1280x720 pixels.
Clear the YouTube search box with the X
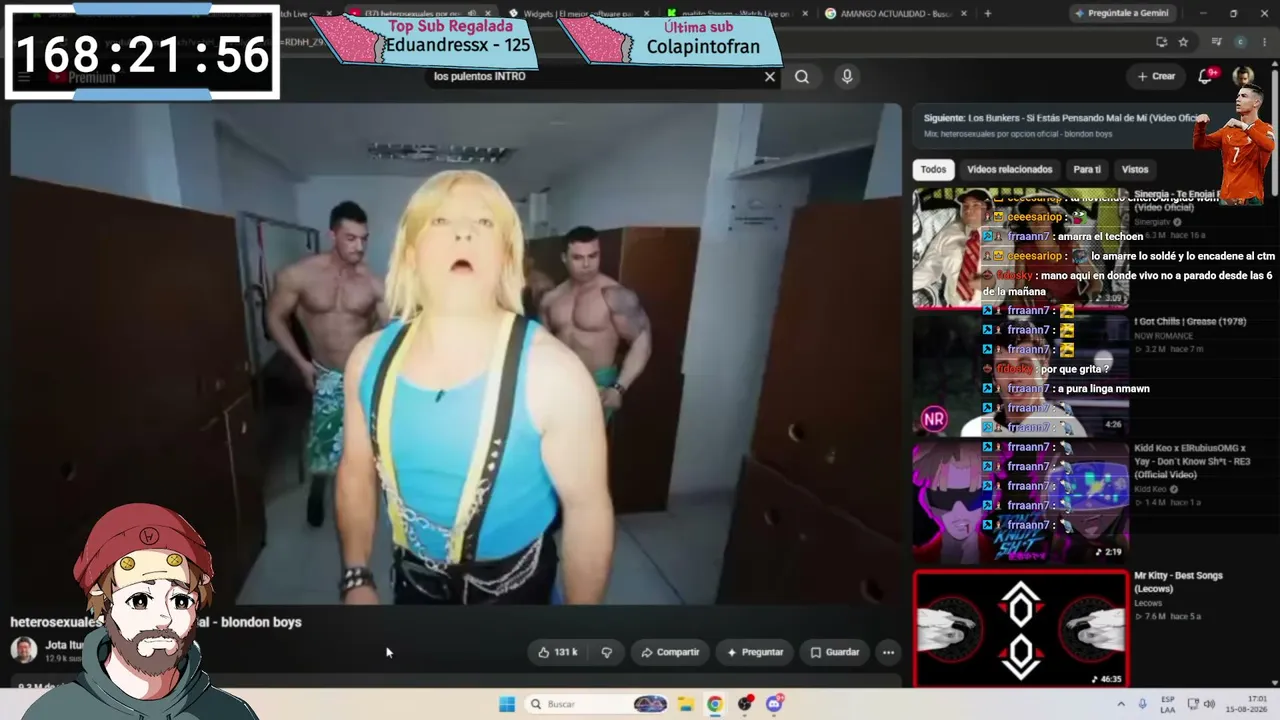[770, 77]
